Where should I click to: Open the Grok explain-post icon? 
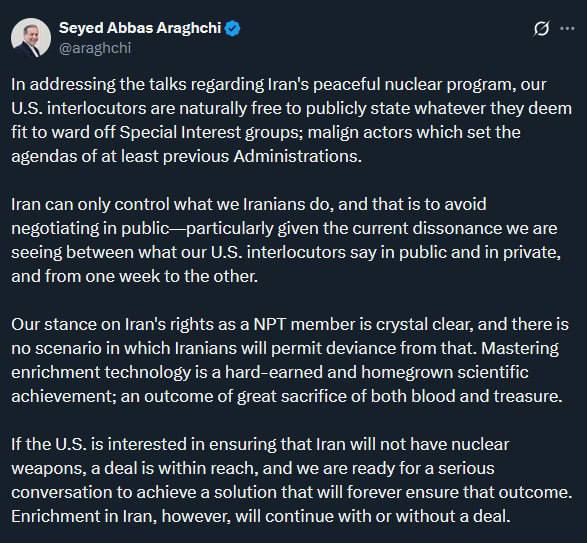coord(541,28)
